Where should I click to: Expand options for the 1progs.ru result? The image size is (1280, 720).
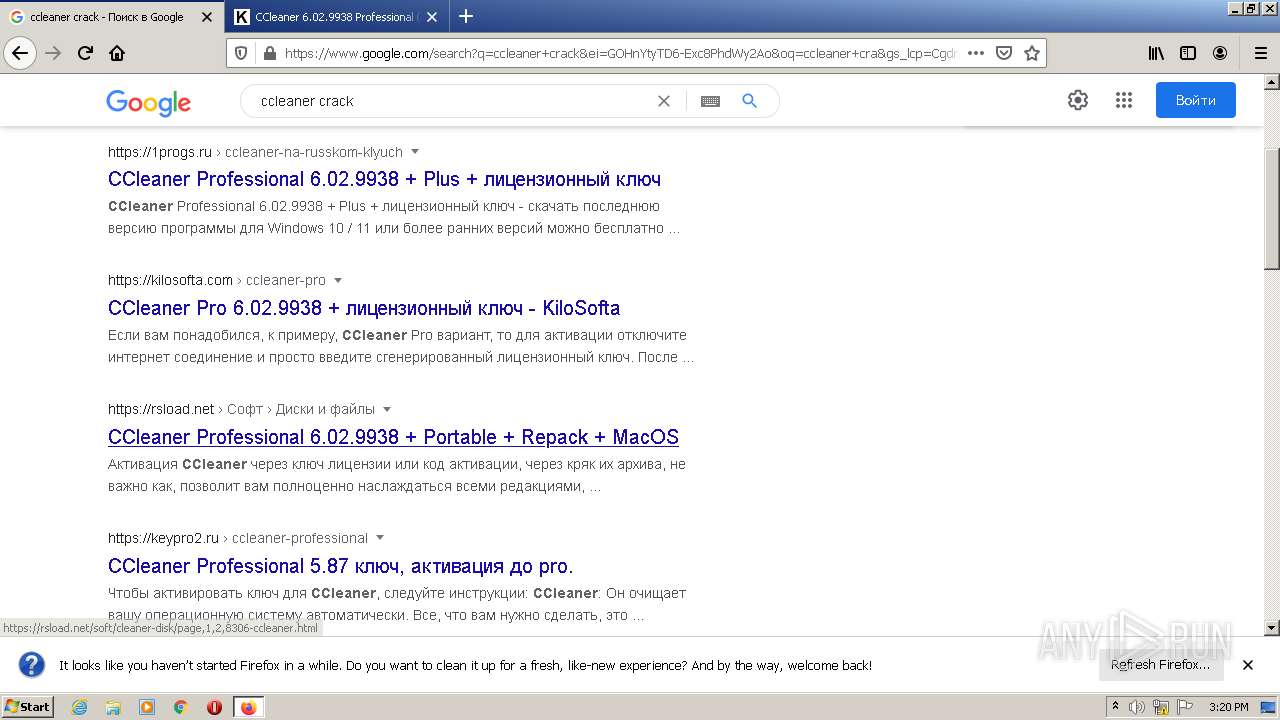[x=415, y=152]
